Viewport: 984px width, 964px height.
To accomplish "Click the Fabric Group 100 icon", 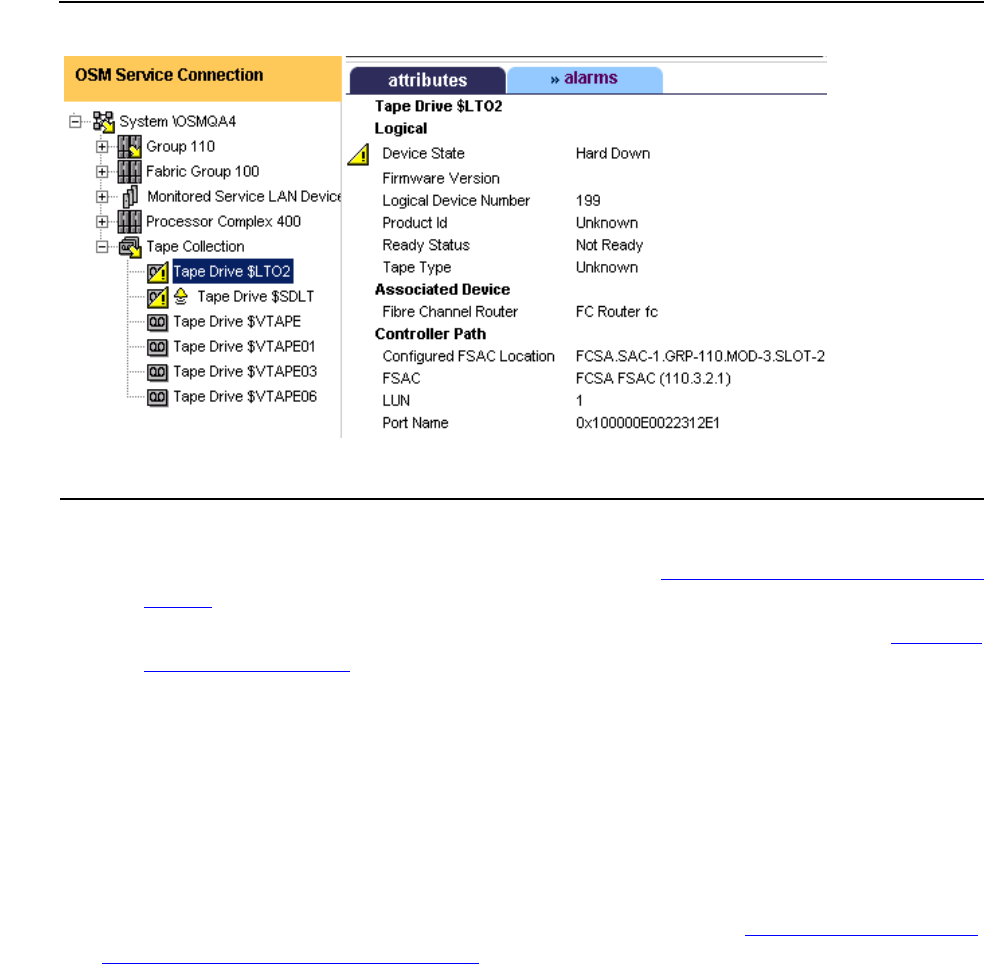I will pos(130,171).
